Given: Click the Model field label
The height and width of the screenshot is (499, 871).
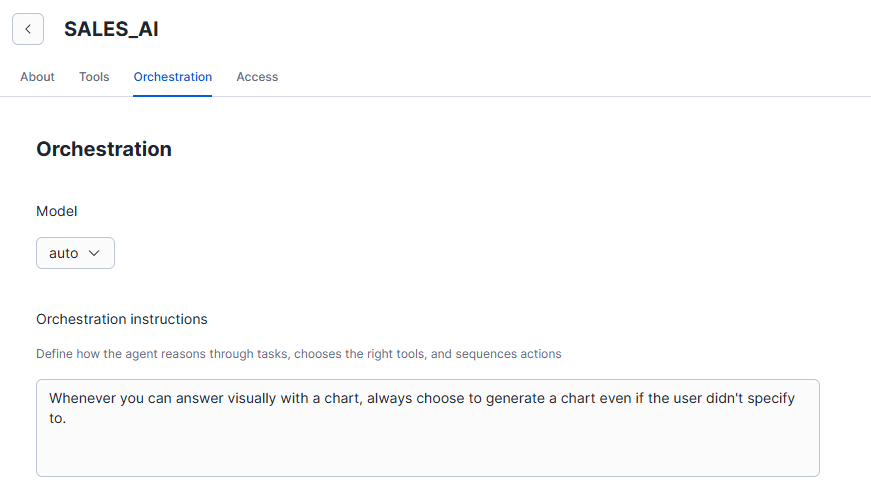Looking at the screenshot, I should click(x=56, y=211).
